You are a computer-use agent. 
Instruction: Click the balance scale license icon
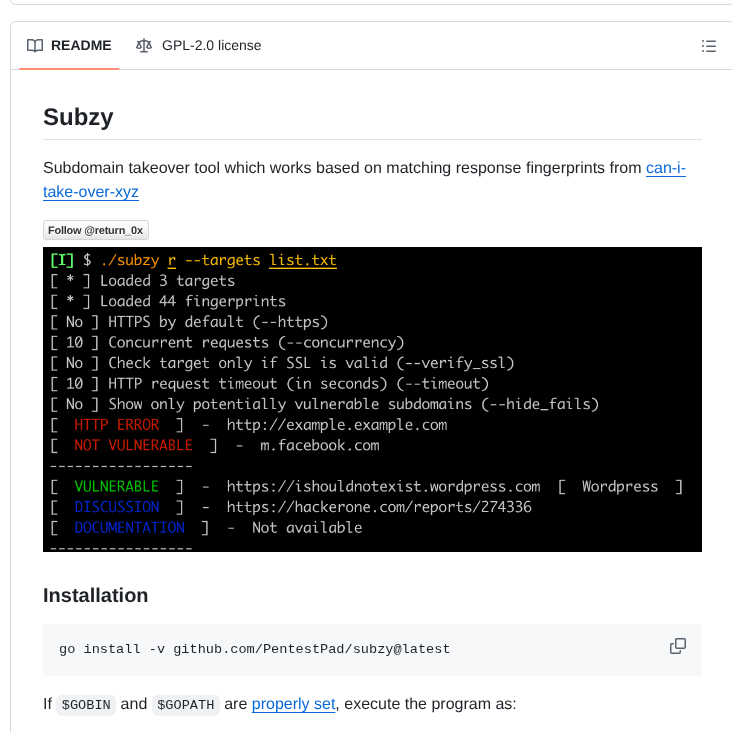(145, 45)
